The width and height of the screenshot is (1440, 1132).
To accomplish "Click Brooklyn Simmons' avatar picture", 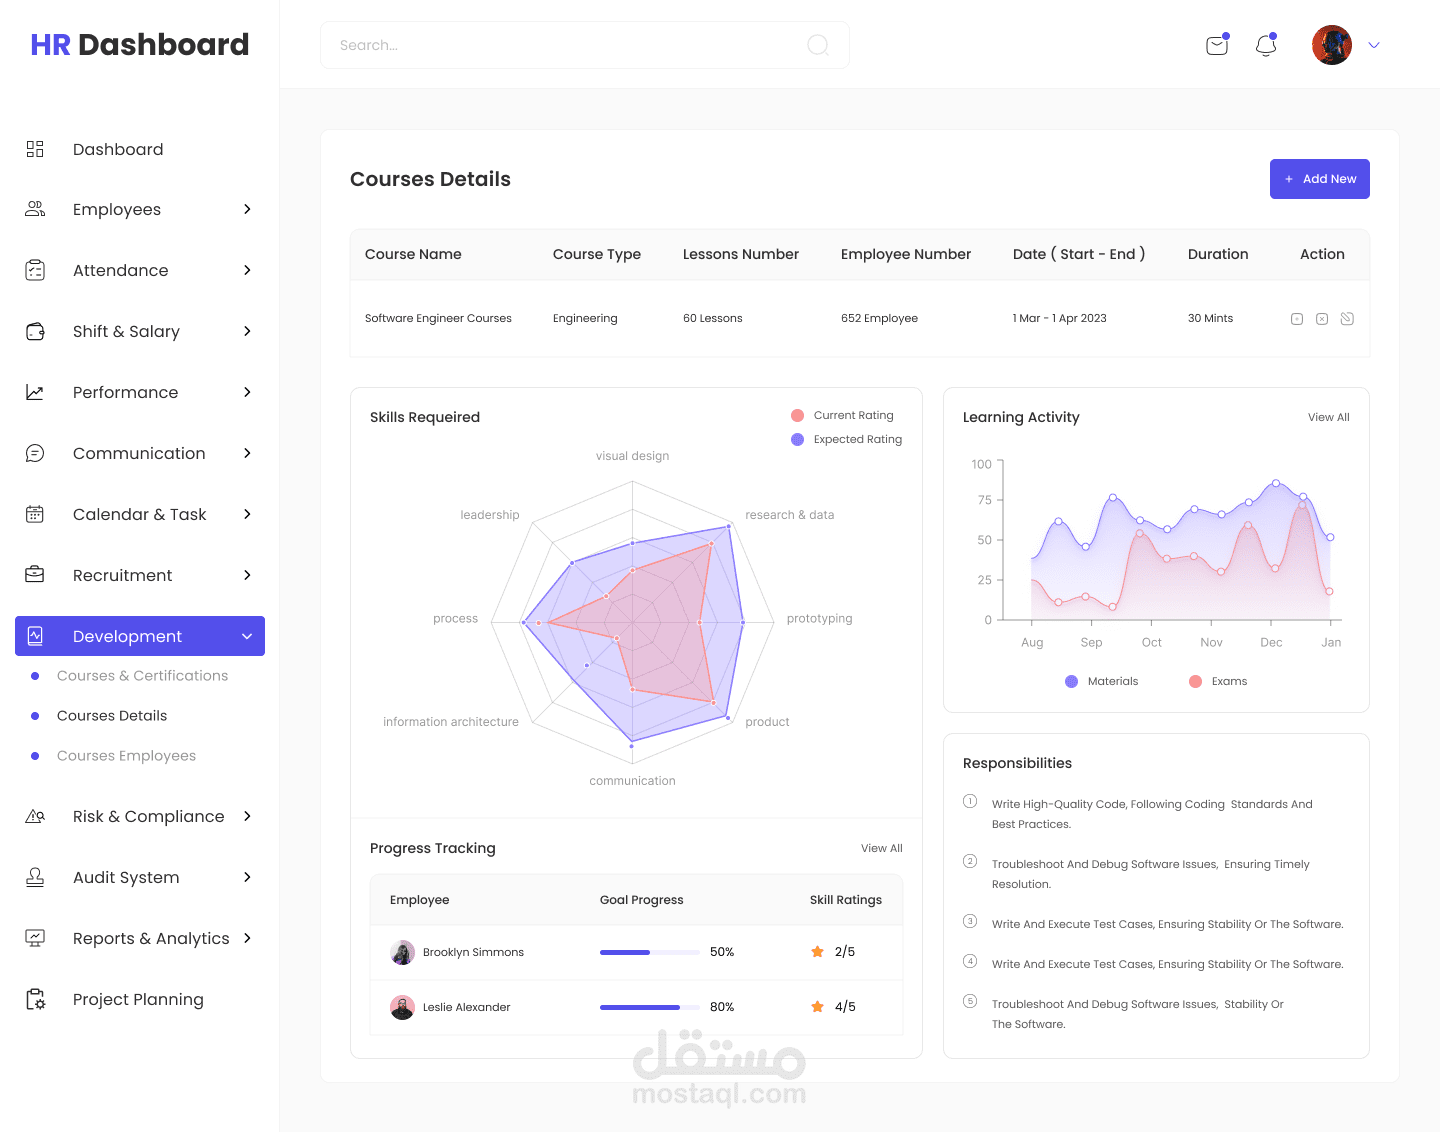I will [x=402, y=952].
